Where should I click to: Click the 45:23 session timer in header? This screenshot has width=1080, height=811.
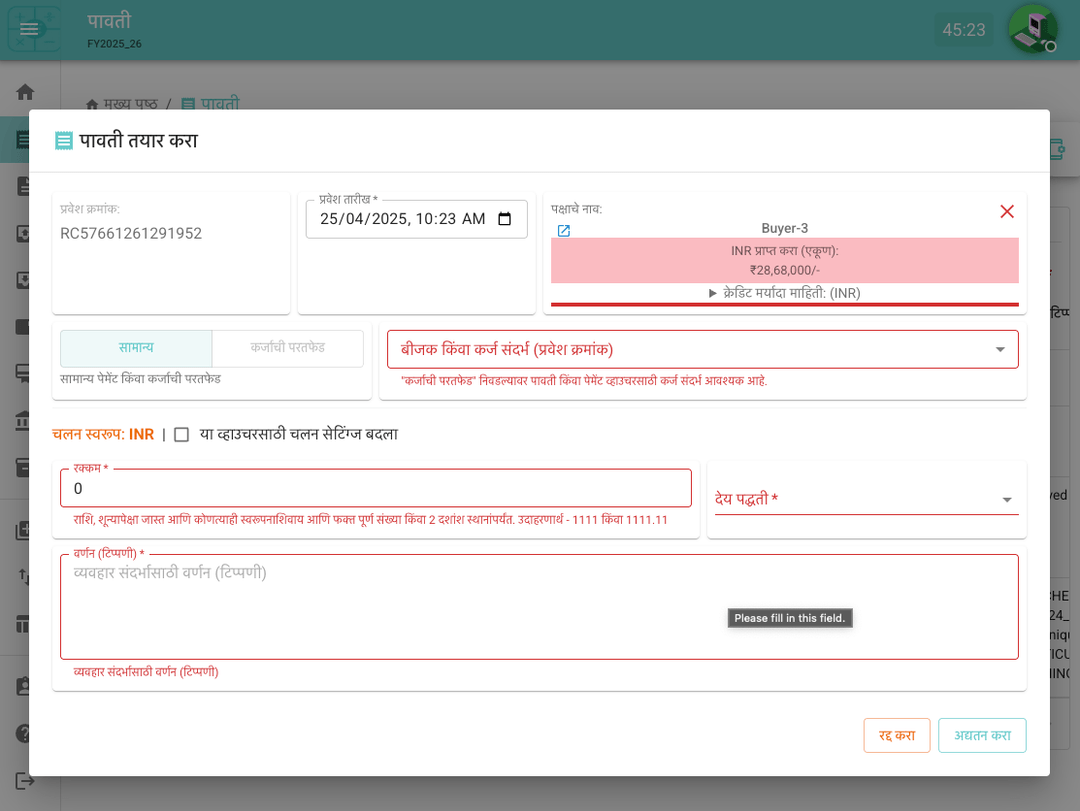(x=964, y=30)
